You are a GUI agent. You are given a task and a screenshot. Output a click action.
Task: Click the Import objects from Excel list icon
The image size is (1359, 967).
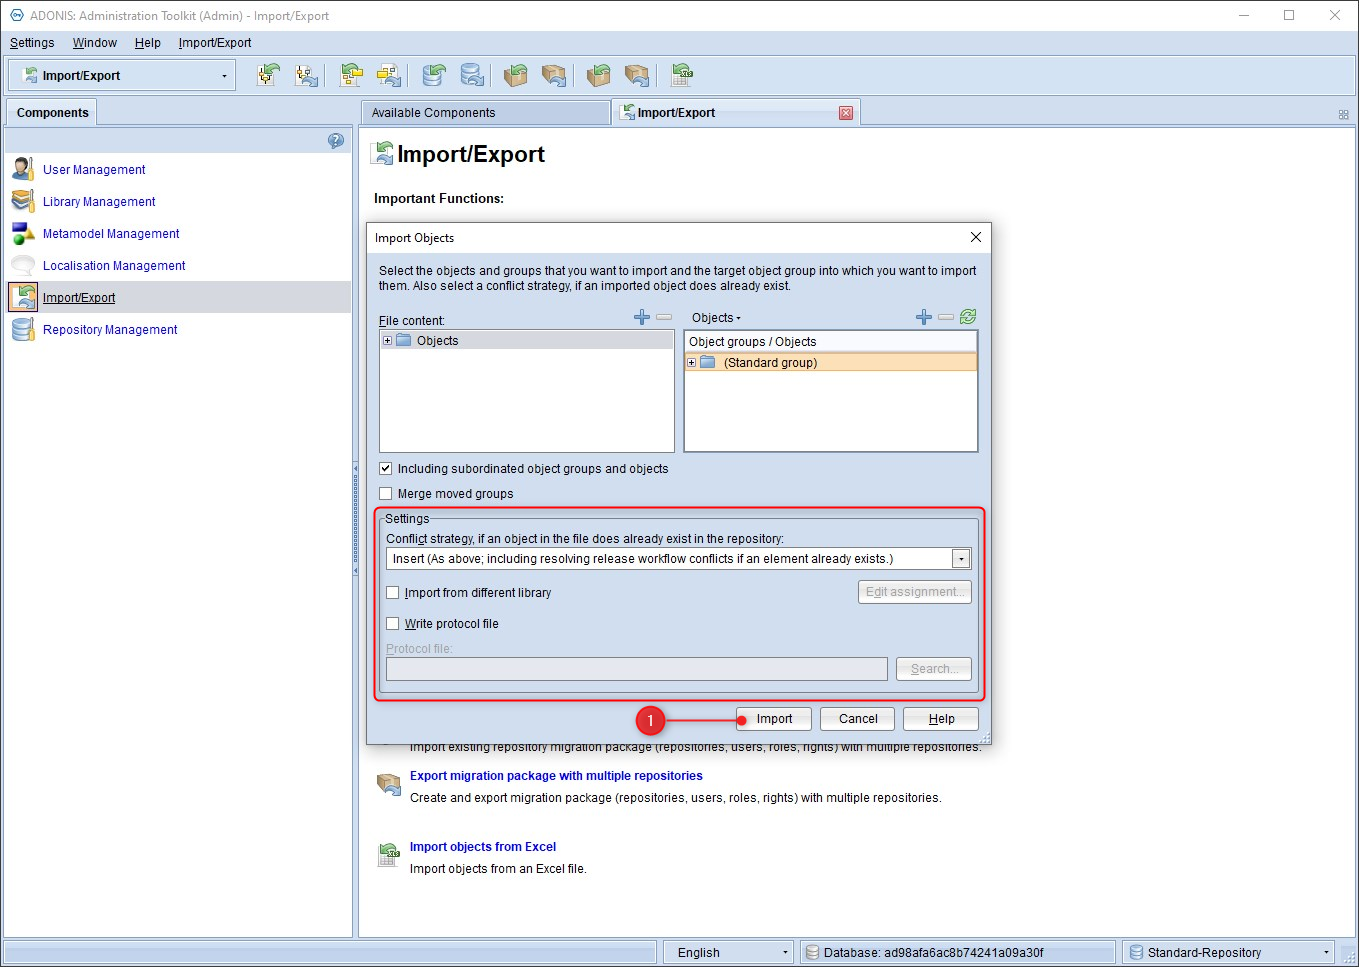coord(388,855)
